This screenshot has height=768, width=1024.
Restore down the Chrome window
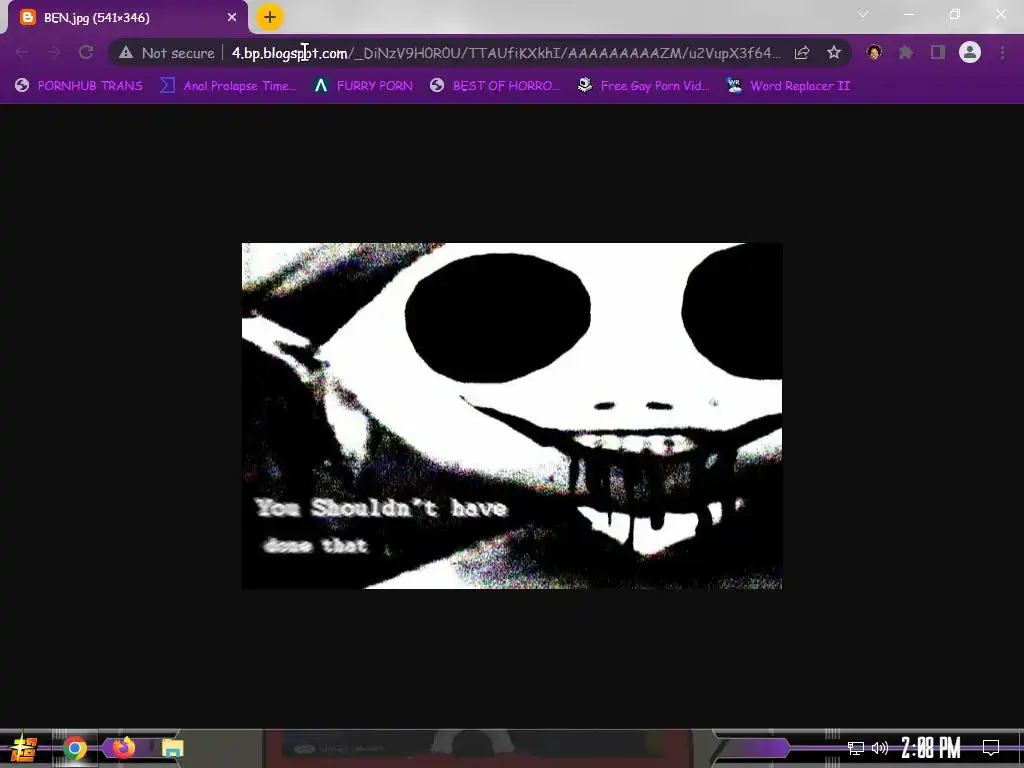[x=955, y=14]
